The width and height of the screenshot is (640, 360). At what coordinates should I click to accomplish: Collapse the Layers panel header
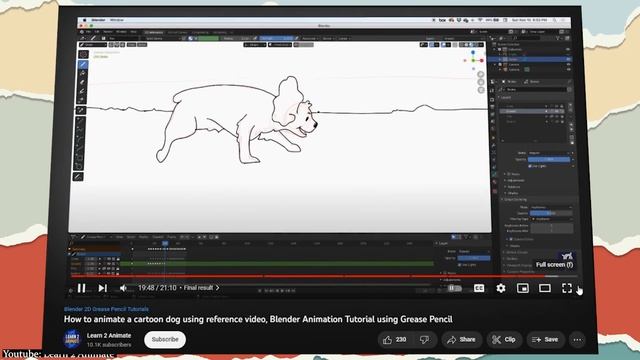coord(506,98)
